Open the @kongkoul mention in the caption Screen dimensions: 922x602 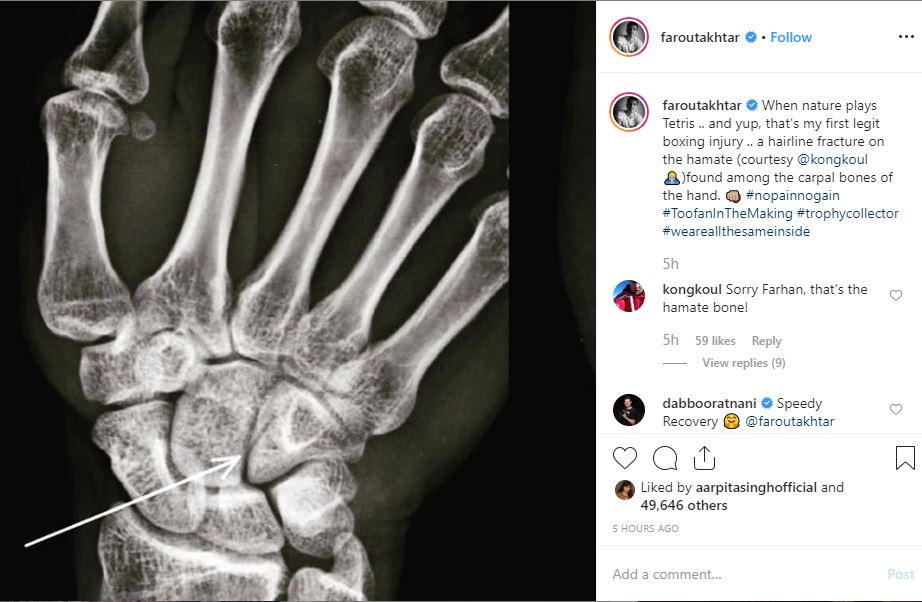pos(832,160)
